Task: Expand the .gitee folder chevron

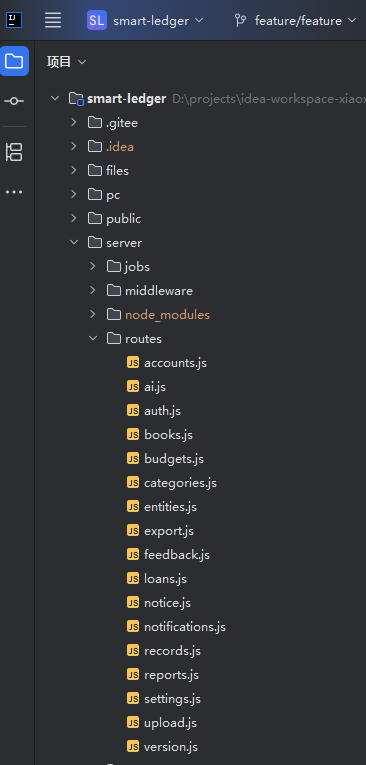Action: 74,122
